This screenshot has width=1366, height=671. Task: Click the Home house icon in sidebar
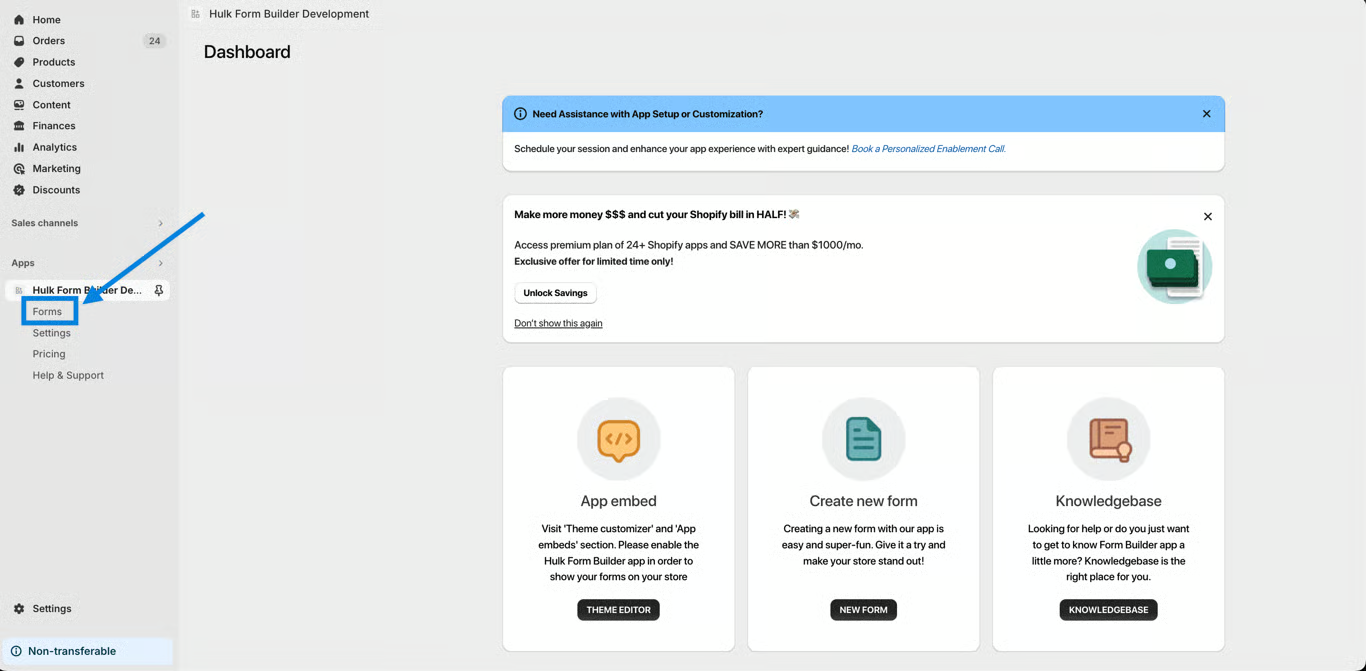19,20
